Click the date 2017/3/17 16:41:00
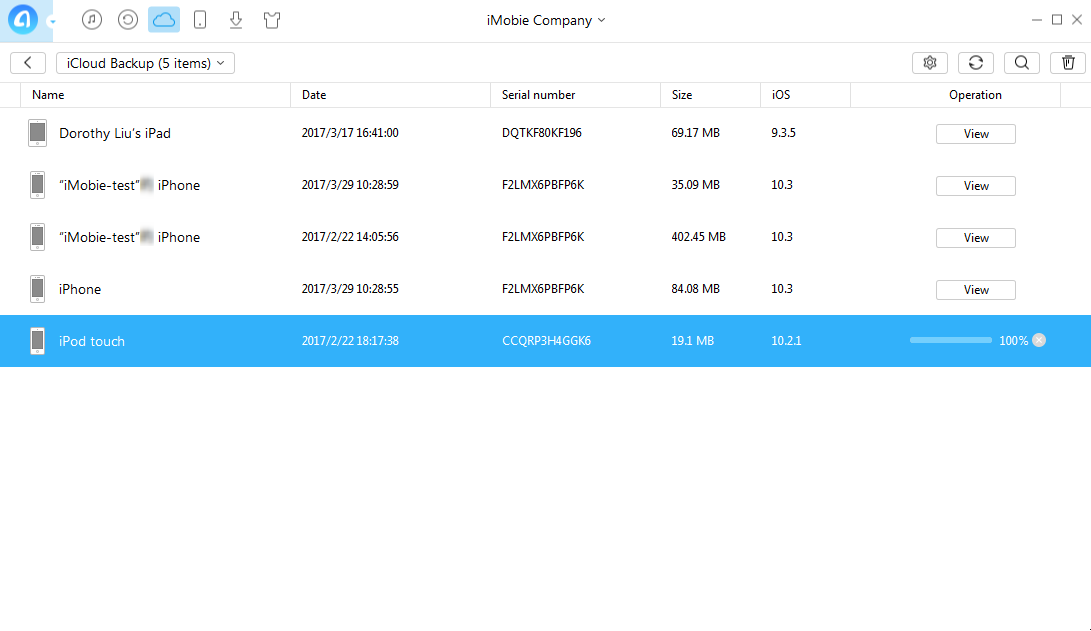 (350, 133)
